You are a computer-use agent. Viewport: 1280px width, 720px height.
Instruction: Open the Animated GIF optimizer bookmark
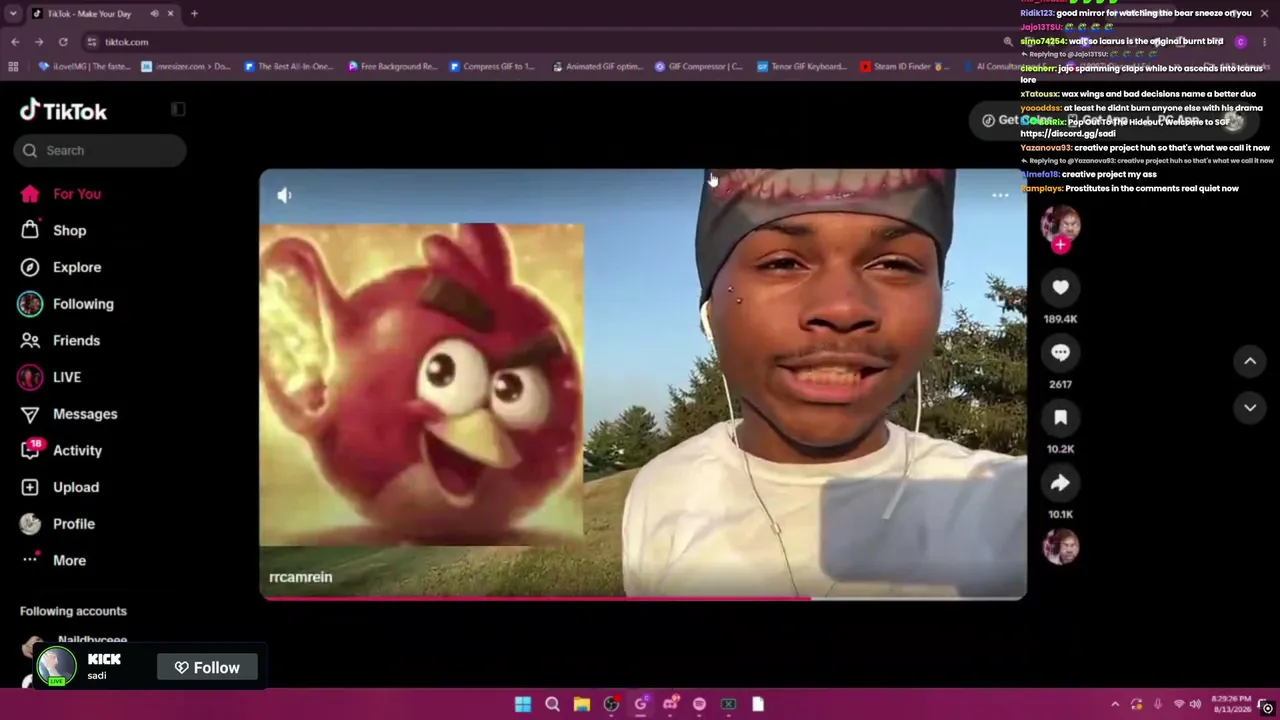click(598, 67)
